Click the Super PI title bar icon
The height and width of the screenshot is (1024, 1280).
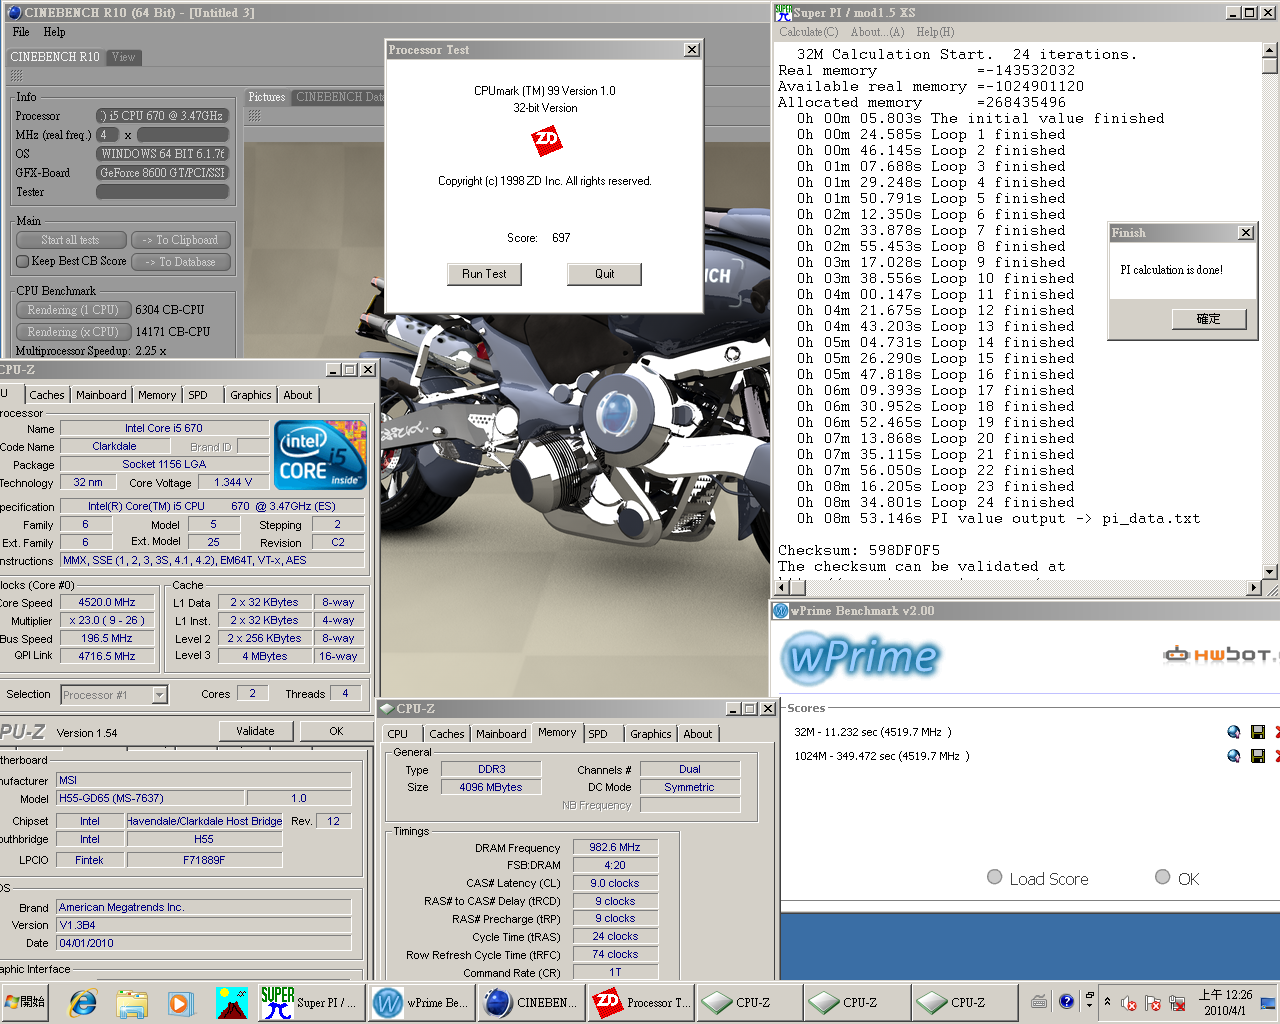783,12
